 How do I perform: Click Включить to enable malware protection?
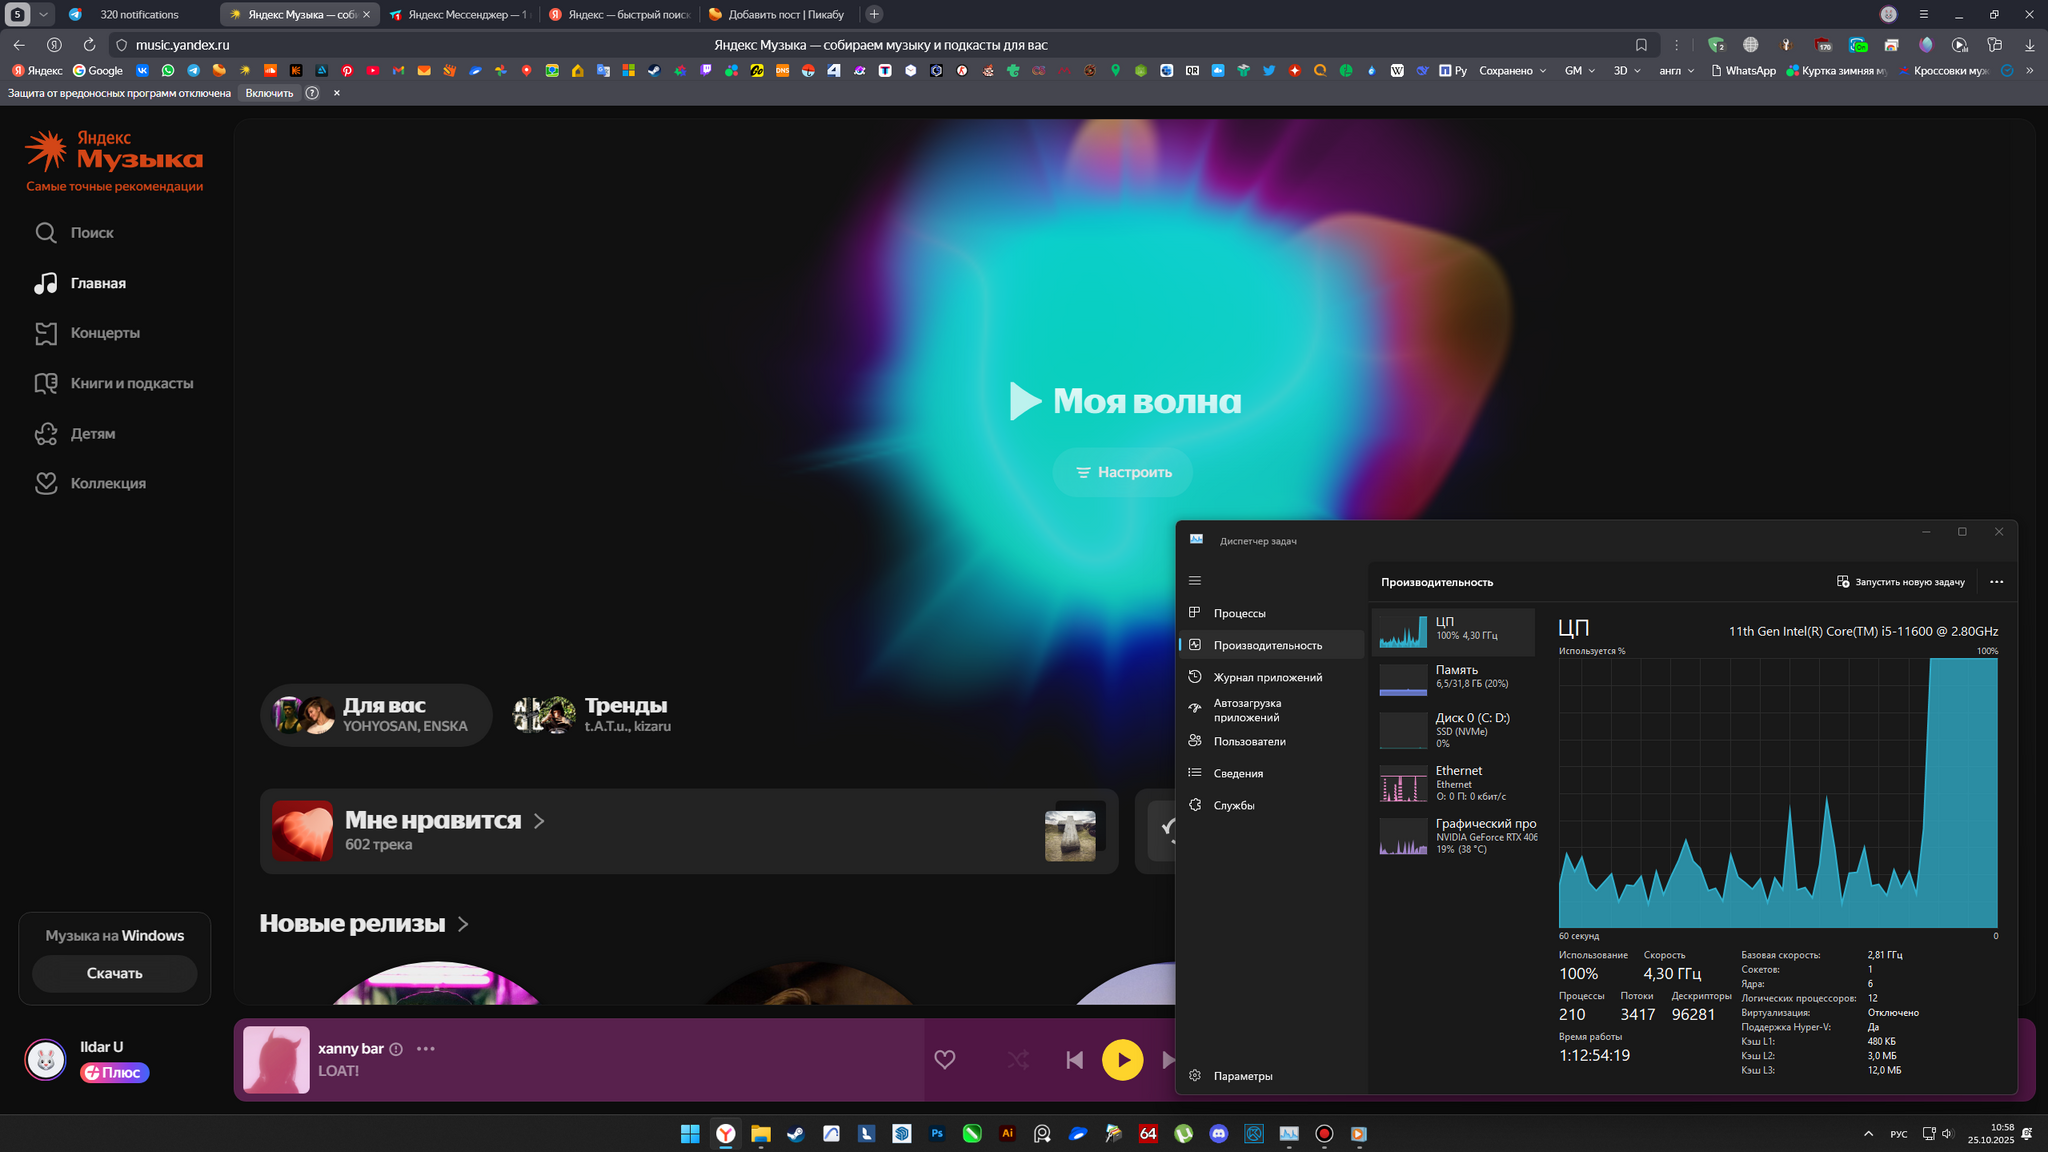(x=269, y=93)
